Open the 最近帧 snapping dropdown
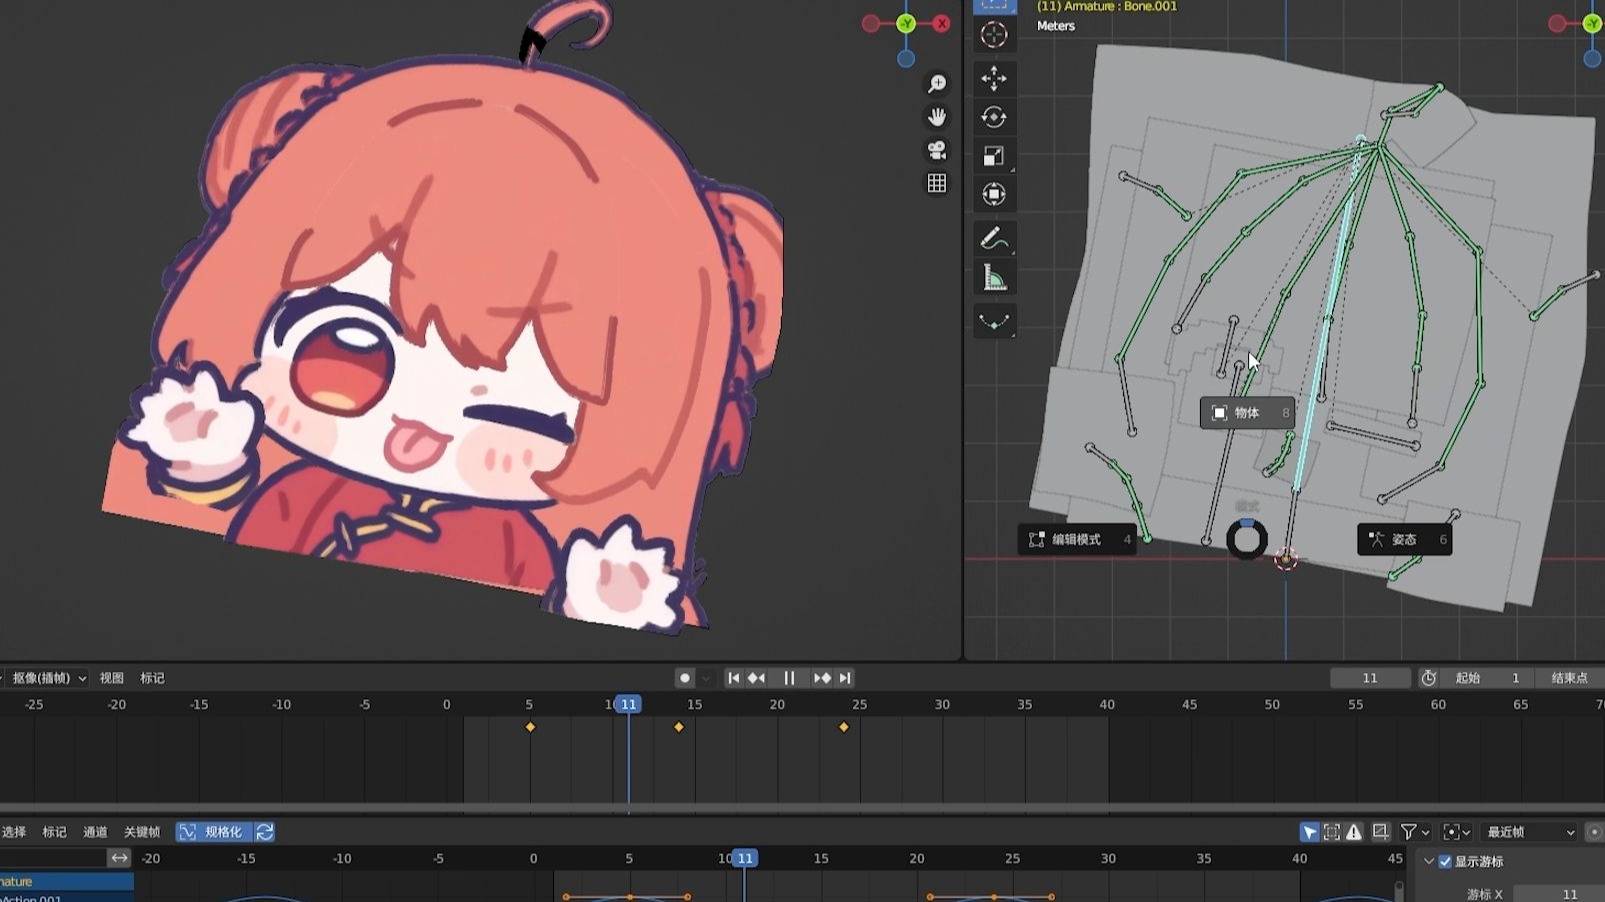1605x902 pixels. click(1531, 832)
